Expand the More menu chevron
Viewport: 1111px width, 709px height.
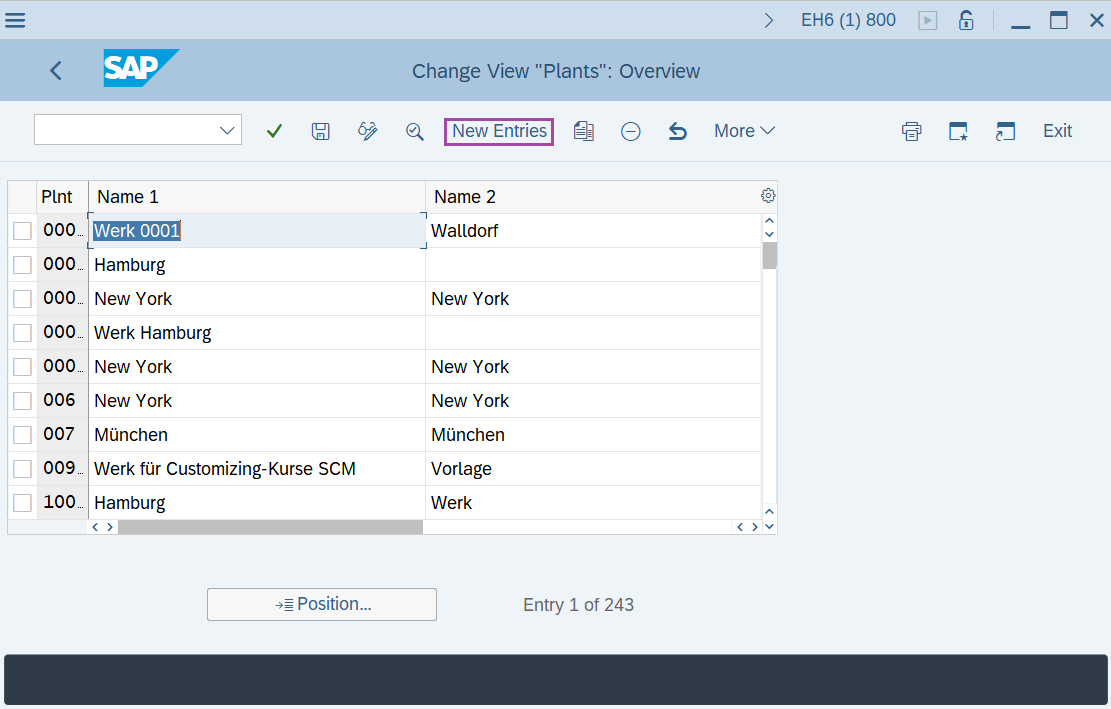click(766, 130)
